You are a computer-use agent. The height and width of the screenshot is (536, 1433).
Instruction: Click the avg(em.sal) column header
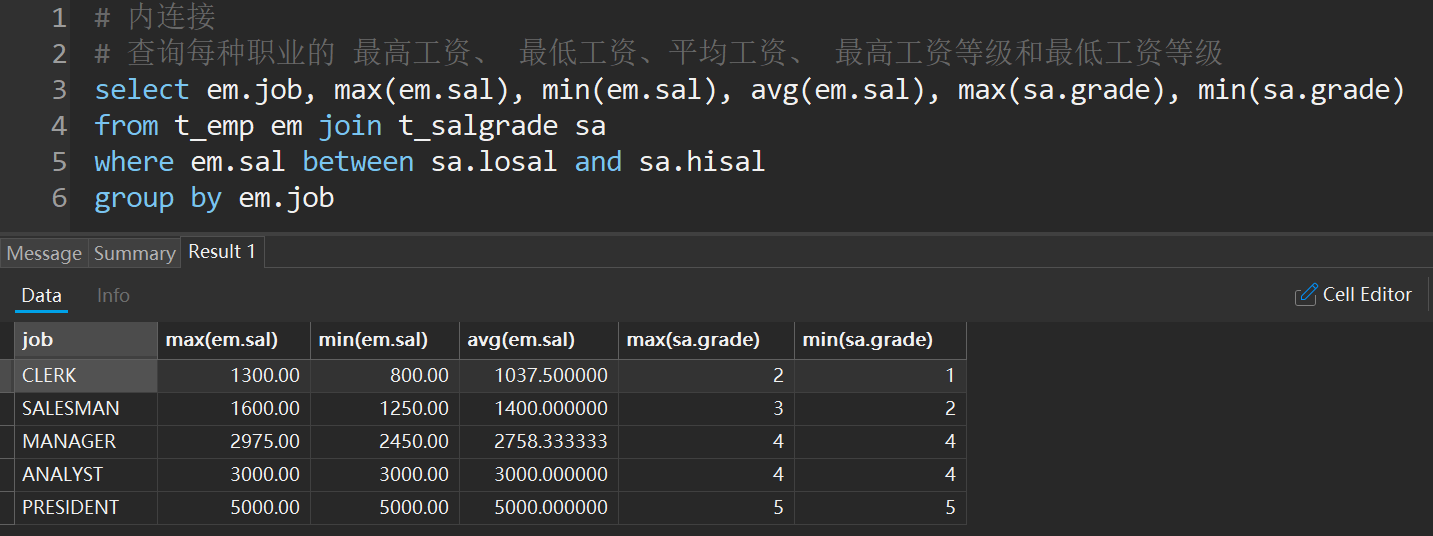pos(539,340)
